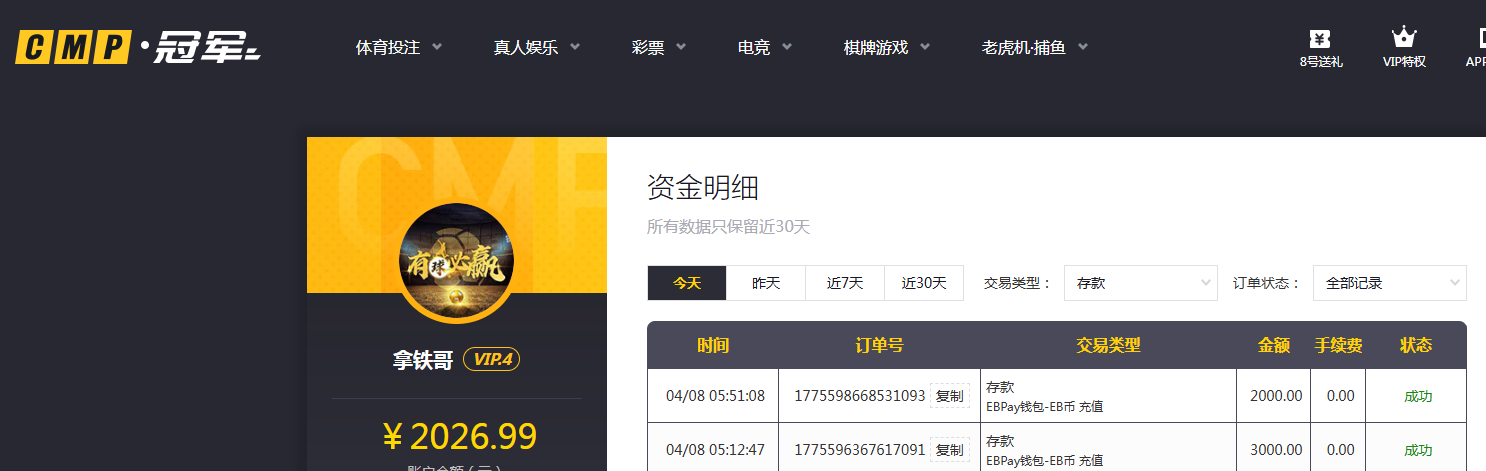1486x471 pixels.
Task: Open the 订单状态 全部记录 dropdown
Action: (1389, 283)
